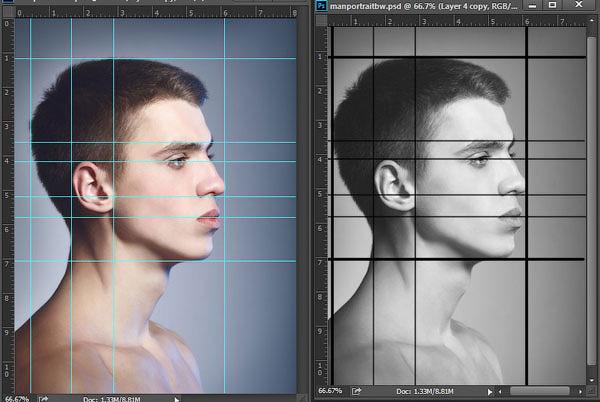
Task: Click the share icon in the color document status bar
Action: coord(43,399)
